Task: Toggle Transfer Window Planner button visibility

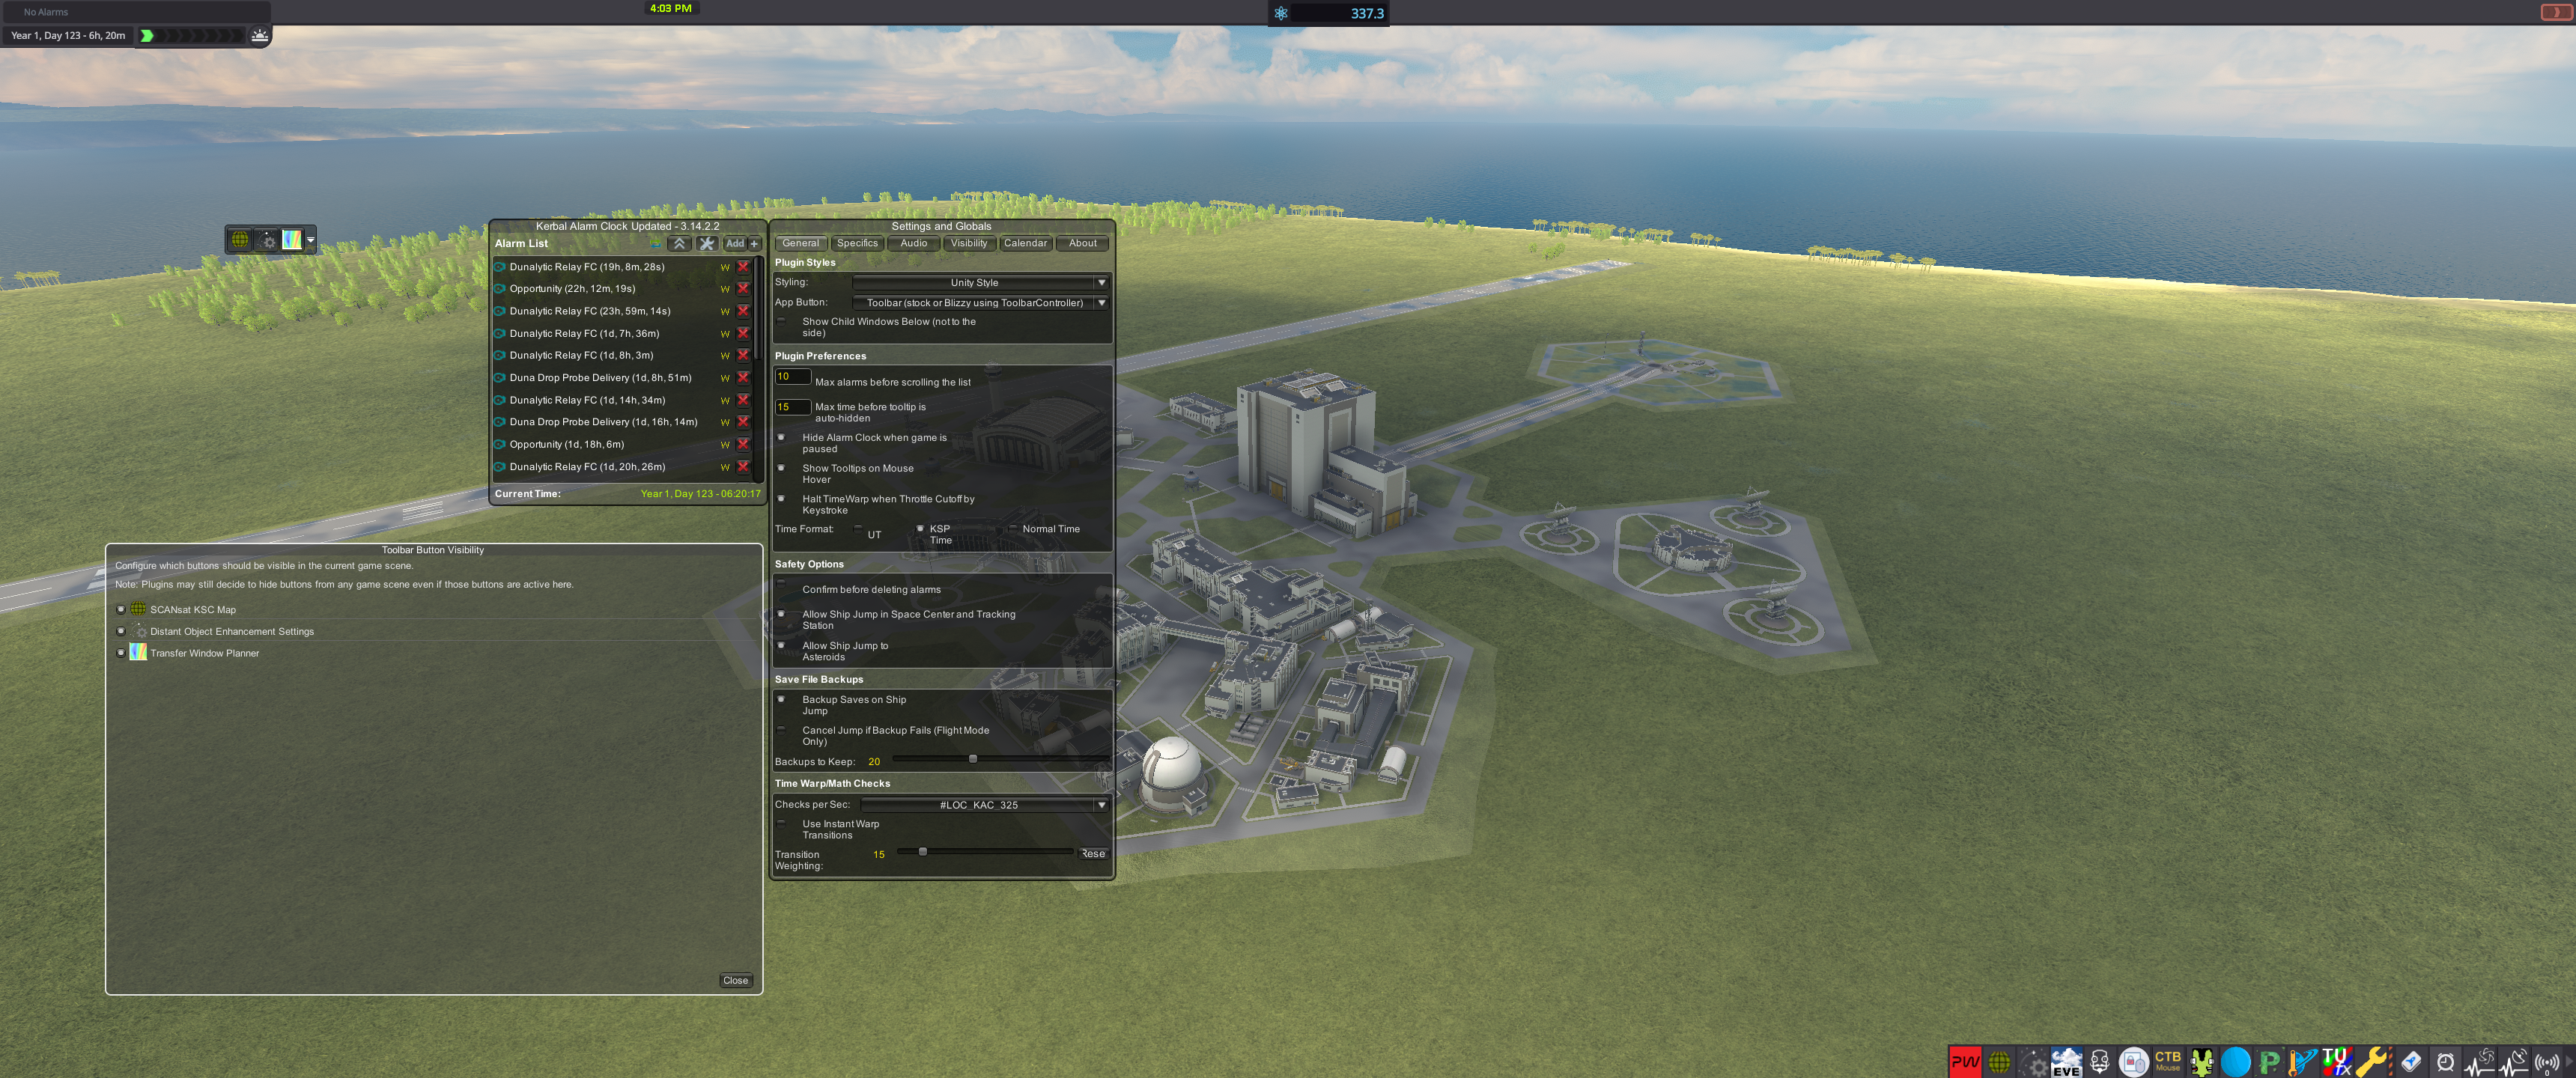Action: (121, 653)
